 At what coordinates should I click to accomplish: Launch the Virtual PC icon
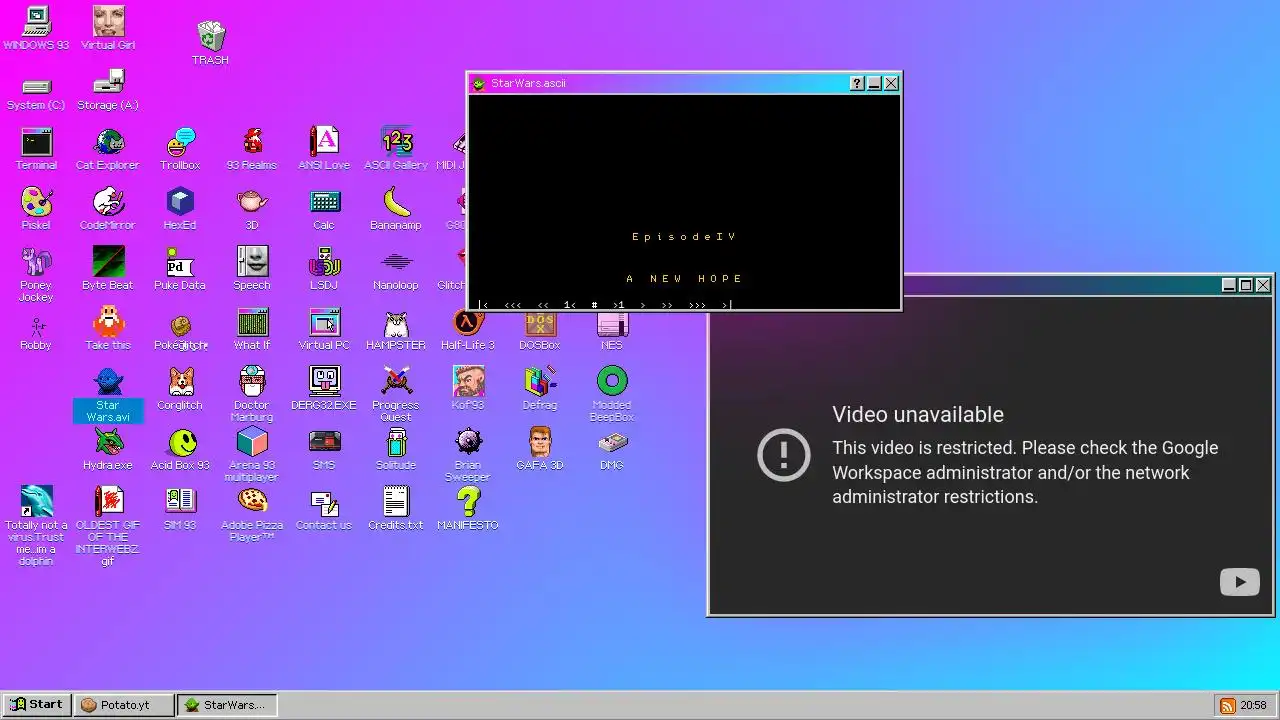[324, 329]
